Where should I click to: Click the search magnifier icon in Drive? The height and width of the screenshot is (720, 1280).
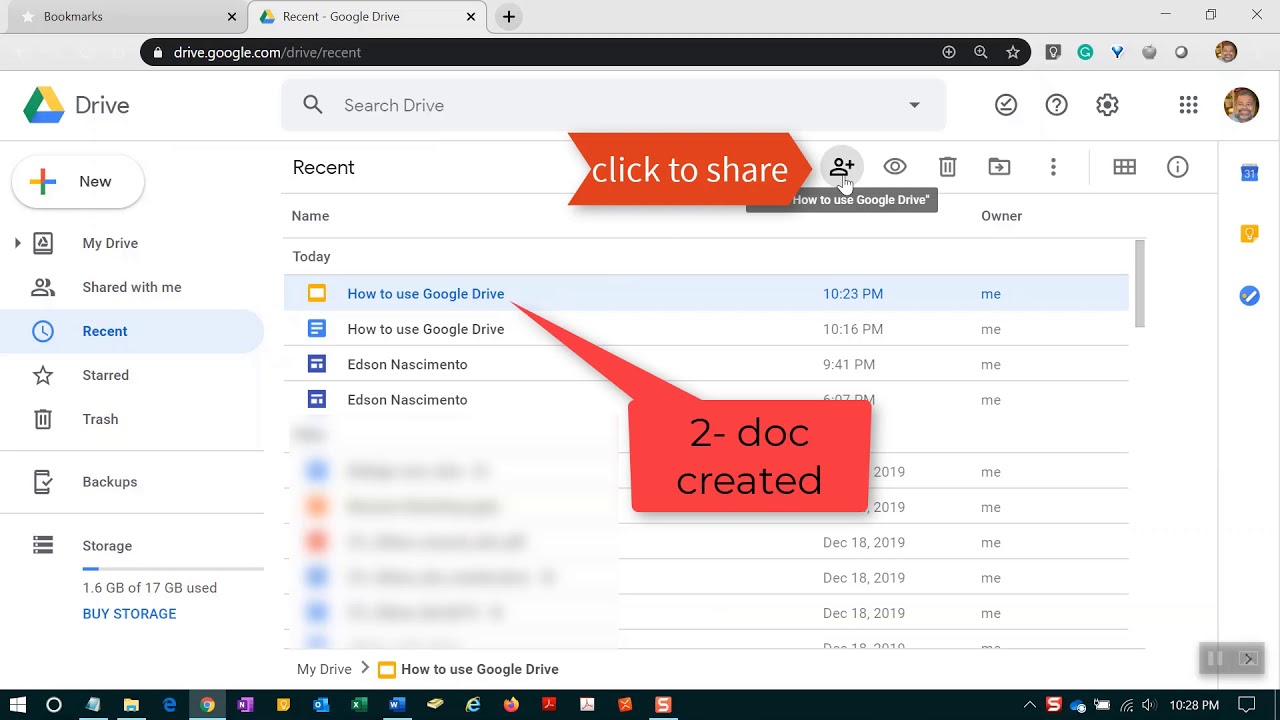313,105
